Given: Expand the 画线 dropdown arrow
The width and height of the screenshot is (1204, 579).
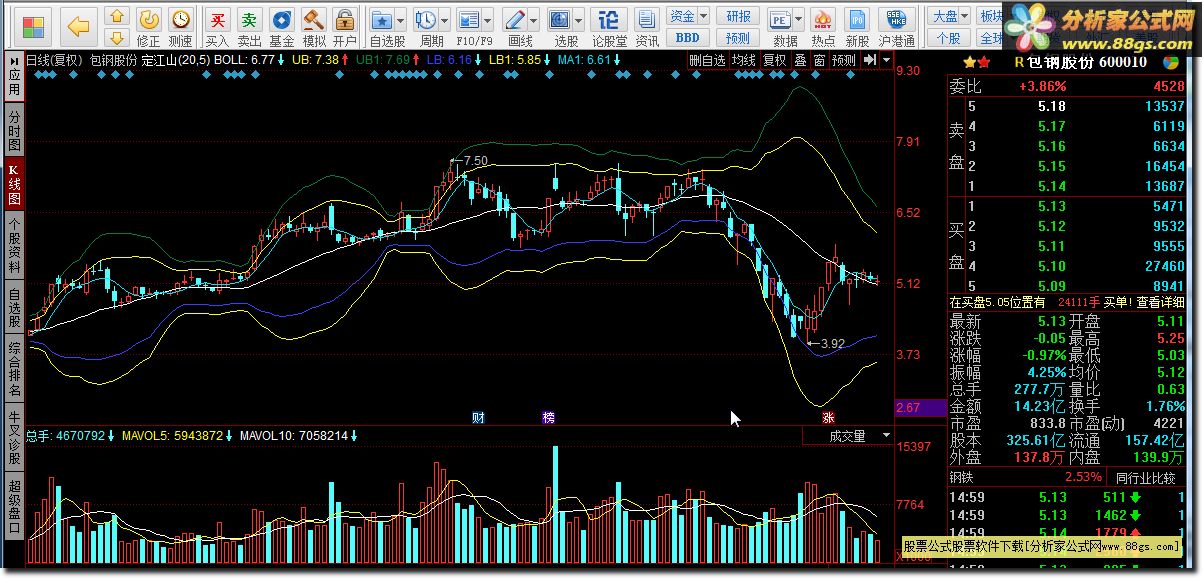Looking at the screenshot, I should (534, 20).
